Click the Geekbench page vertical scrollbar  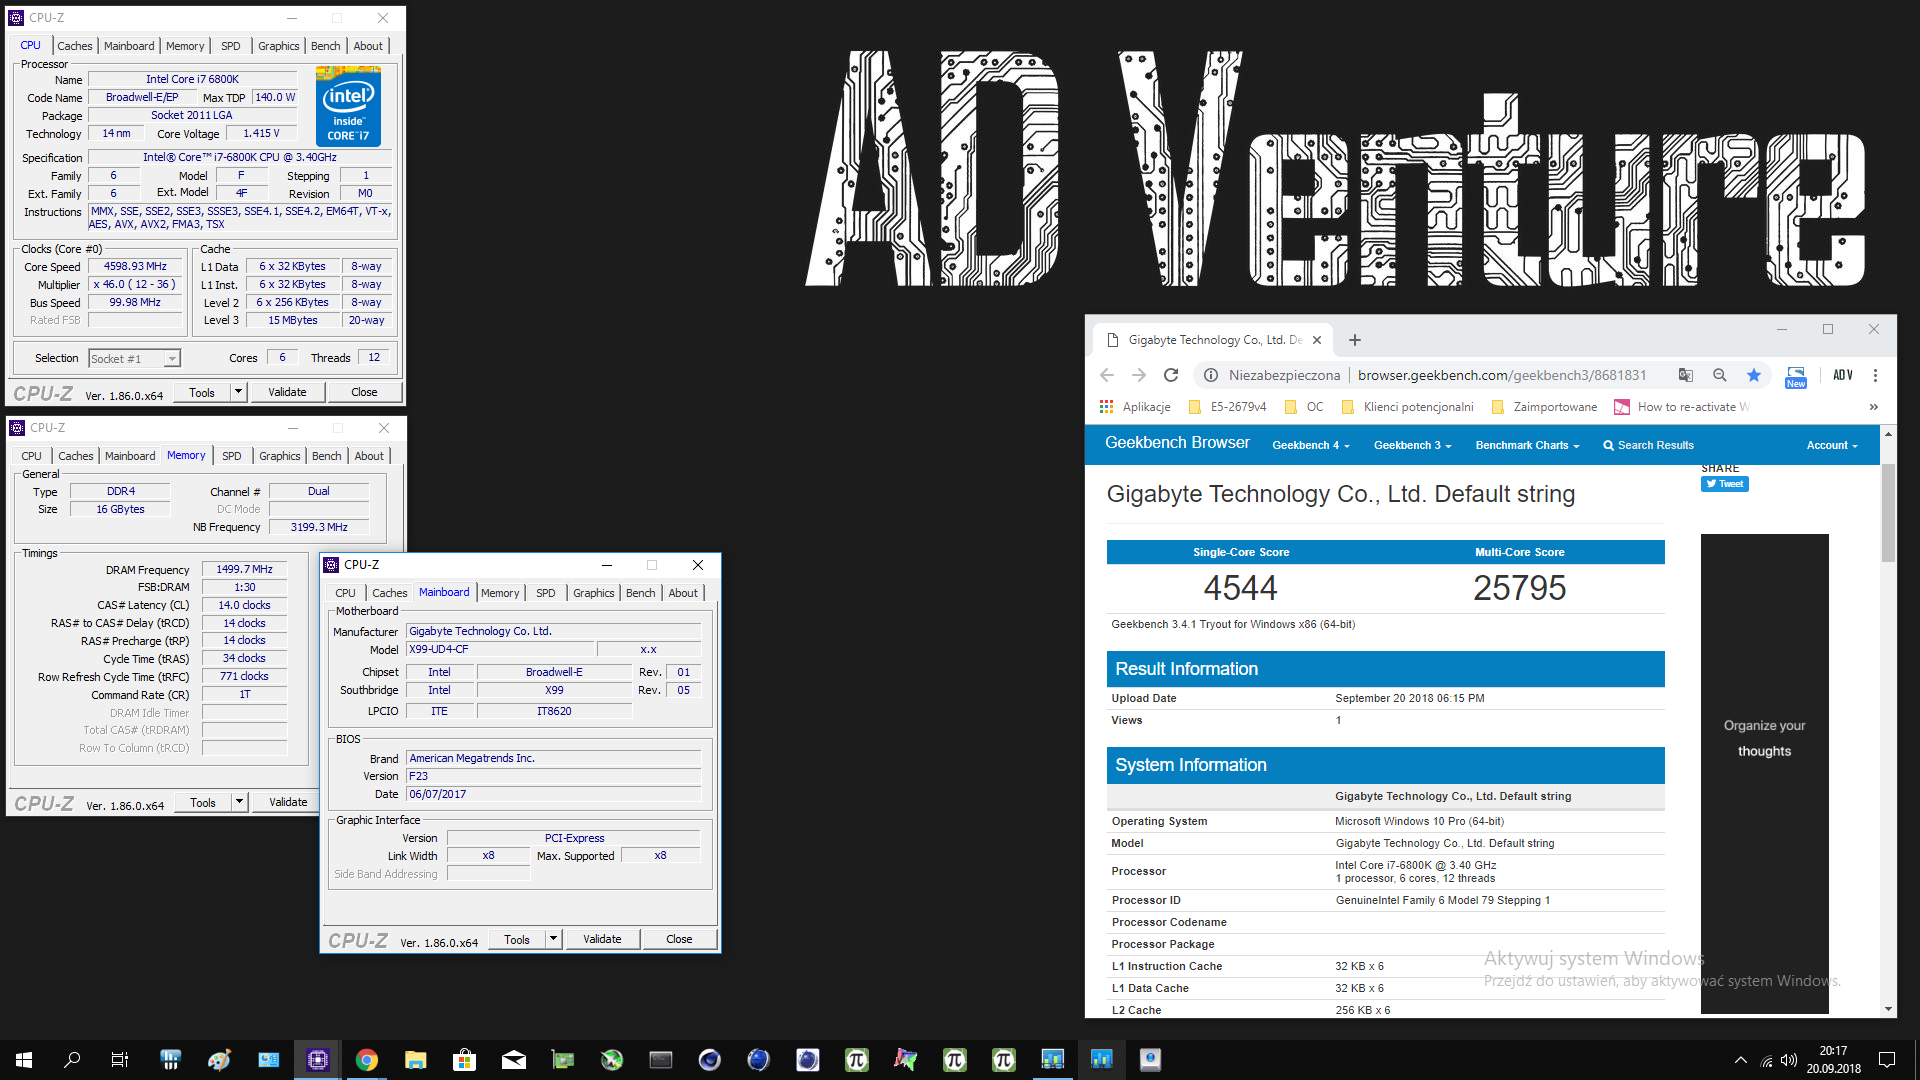(1888, 514)
